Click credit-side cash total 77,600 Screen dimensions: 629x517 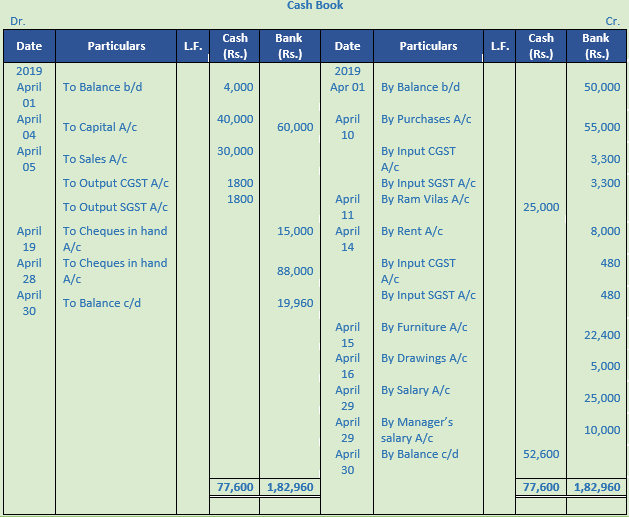[x=541, y=487]
